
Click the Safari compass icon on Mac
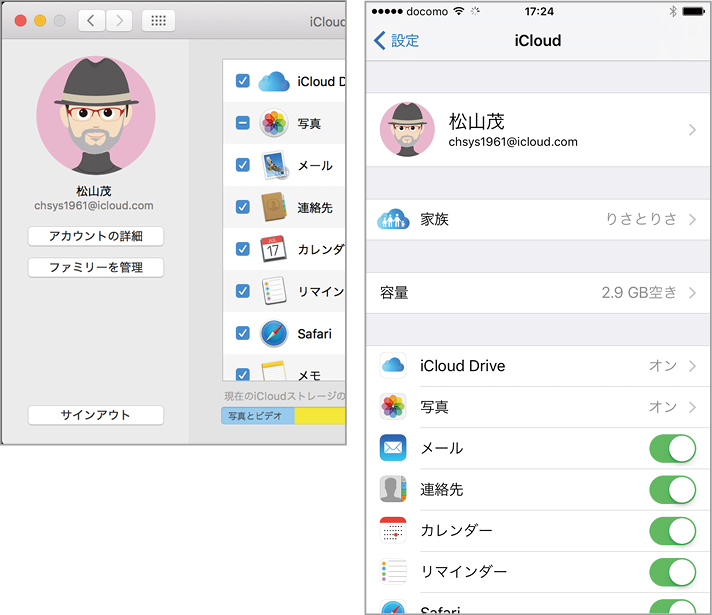click(x=274, y=333)
